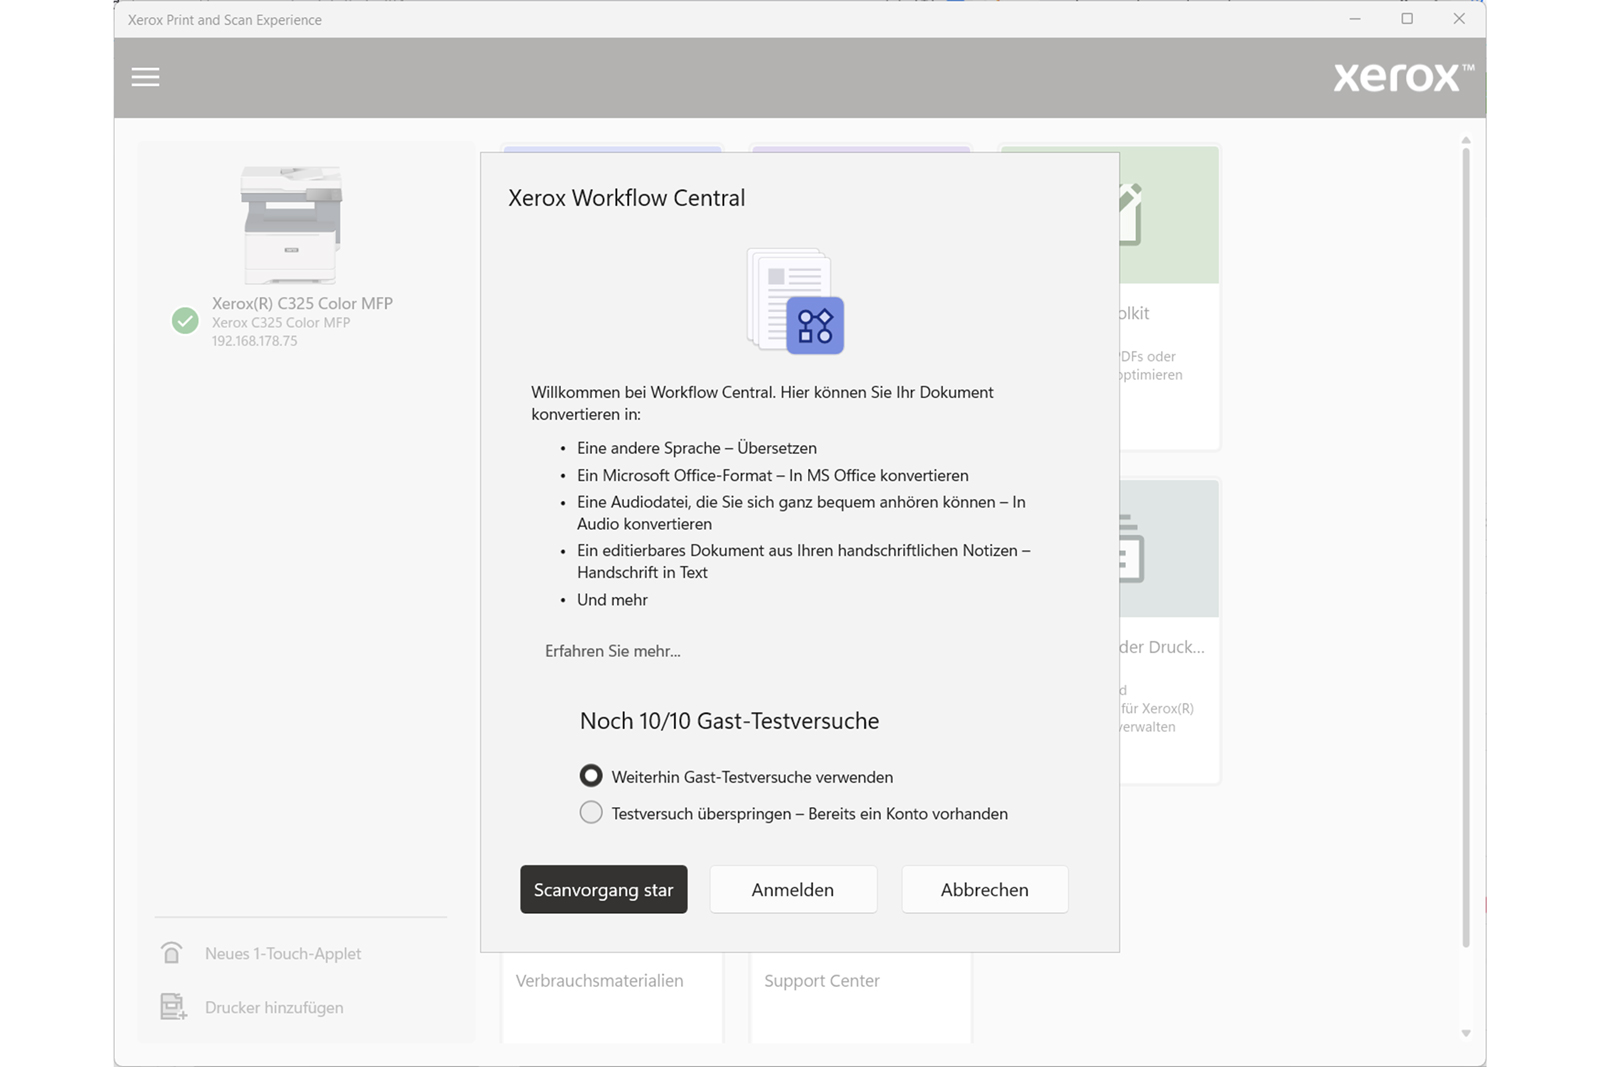Click the green printer status checkmark
1600x1067 pixels.
185,321
